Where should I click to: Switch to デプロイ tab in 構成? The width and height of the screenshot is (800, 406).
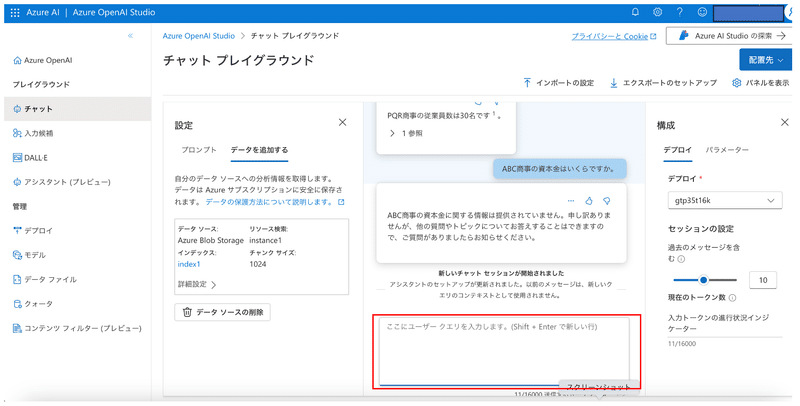tap(678, 150)
